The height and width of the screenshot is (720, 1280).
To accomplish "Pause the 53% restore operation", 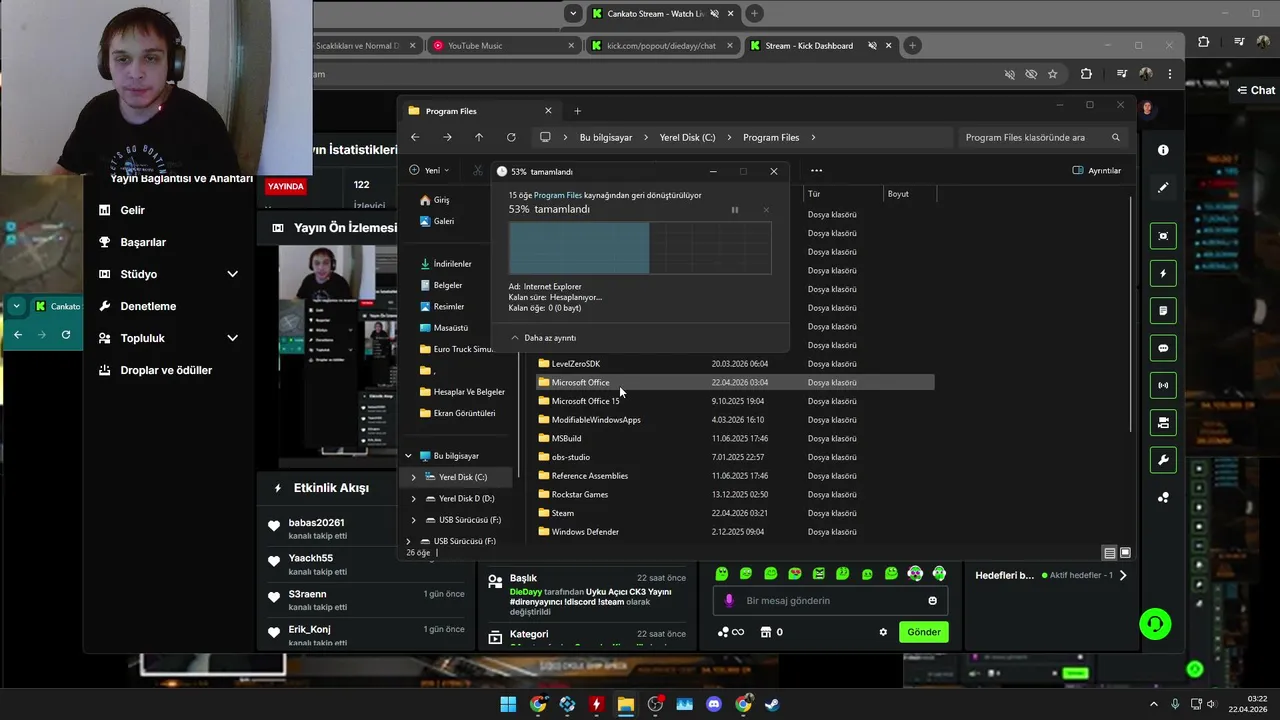I will (734, 210).
